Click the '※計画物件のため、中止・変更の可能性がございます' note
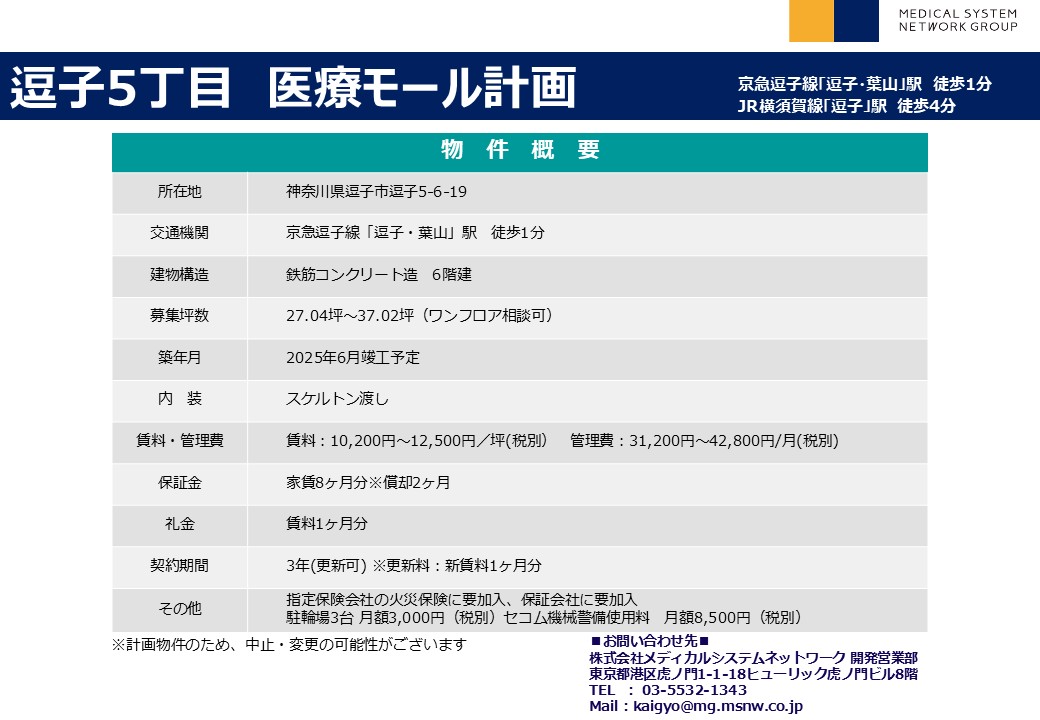The height and width of the screenshot is (720, 1040). click(x=289, y=644)
